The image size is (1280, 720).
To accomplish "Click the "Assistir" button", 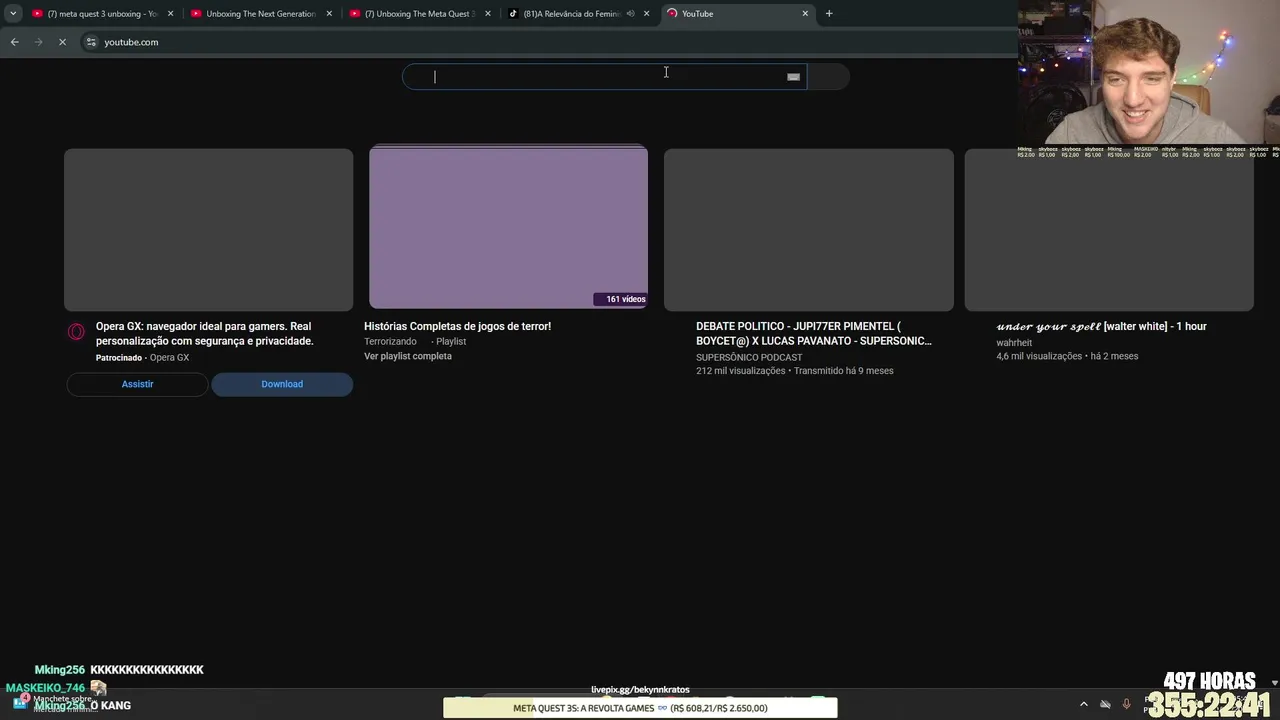I will point(137,384).
